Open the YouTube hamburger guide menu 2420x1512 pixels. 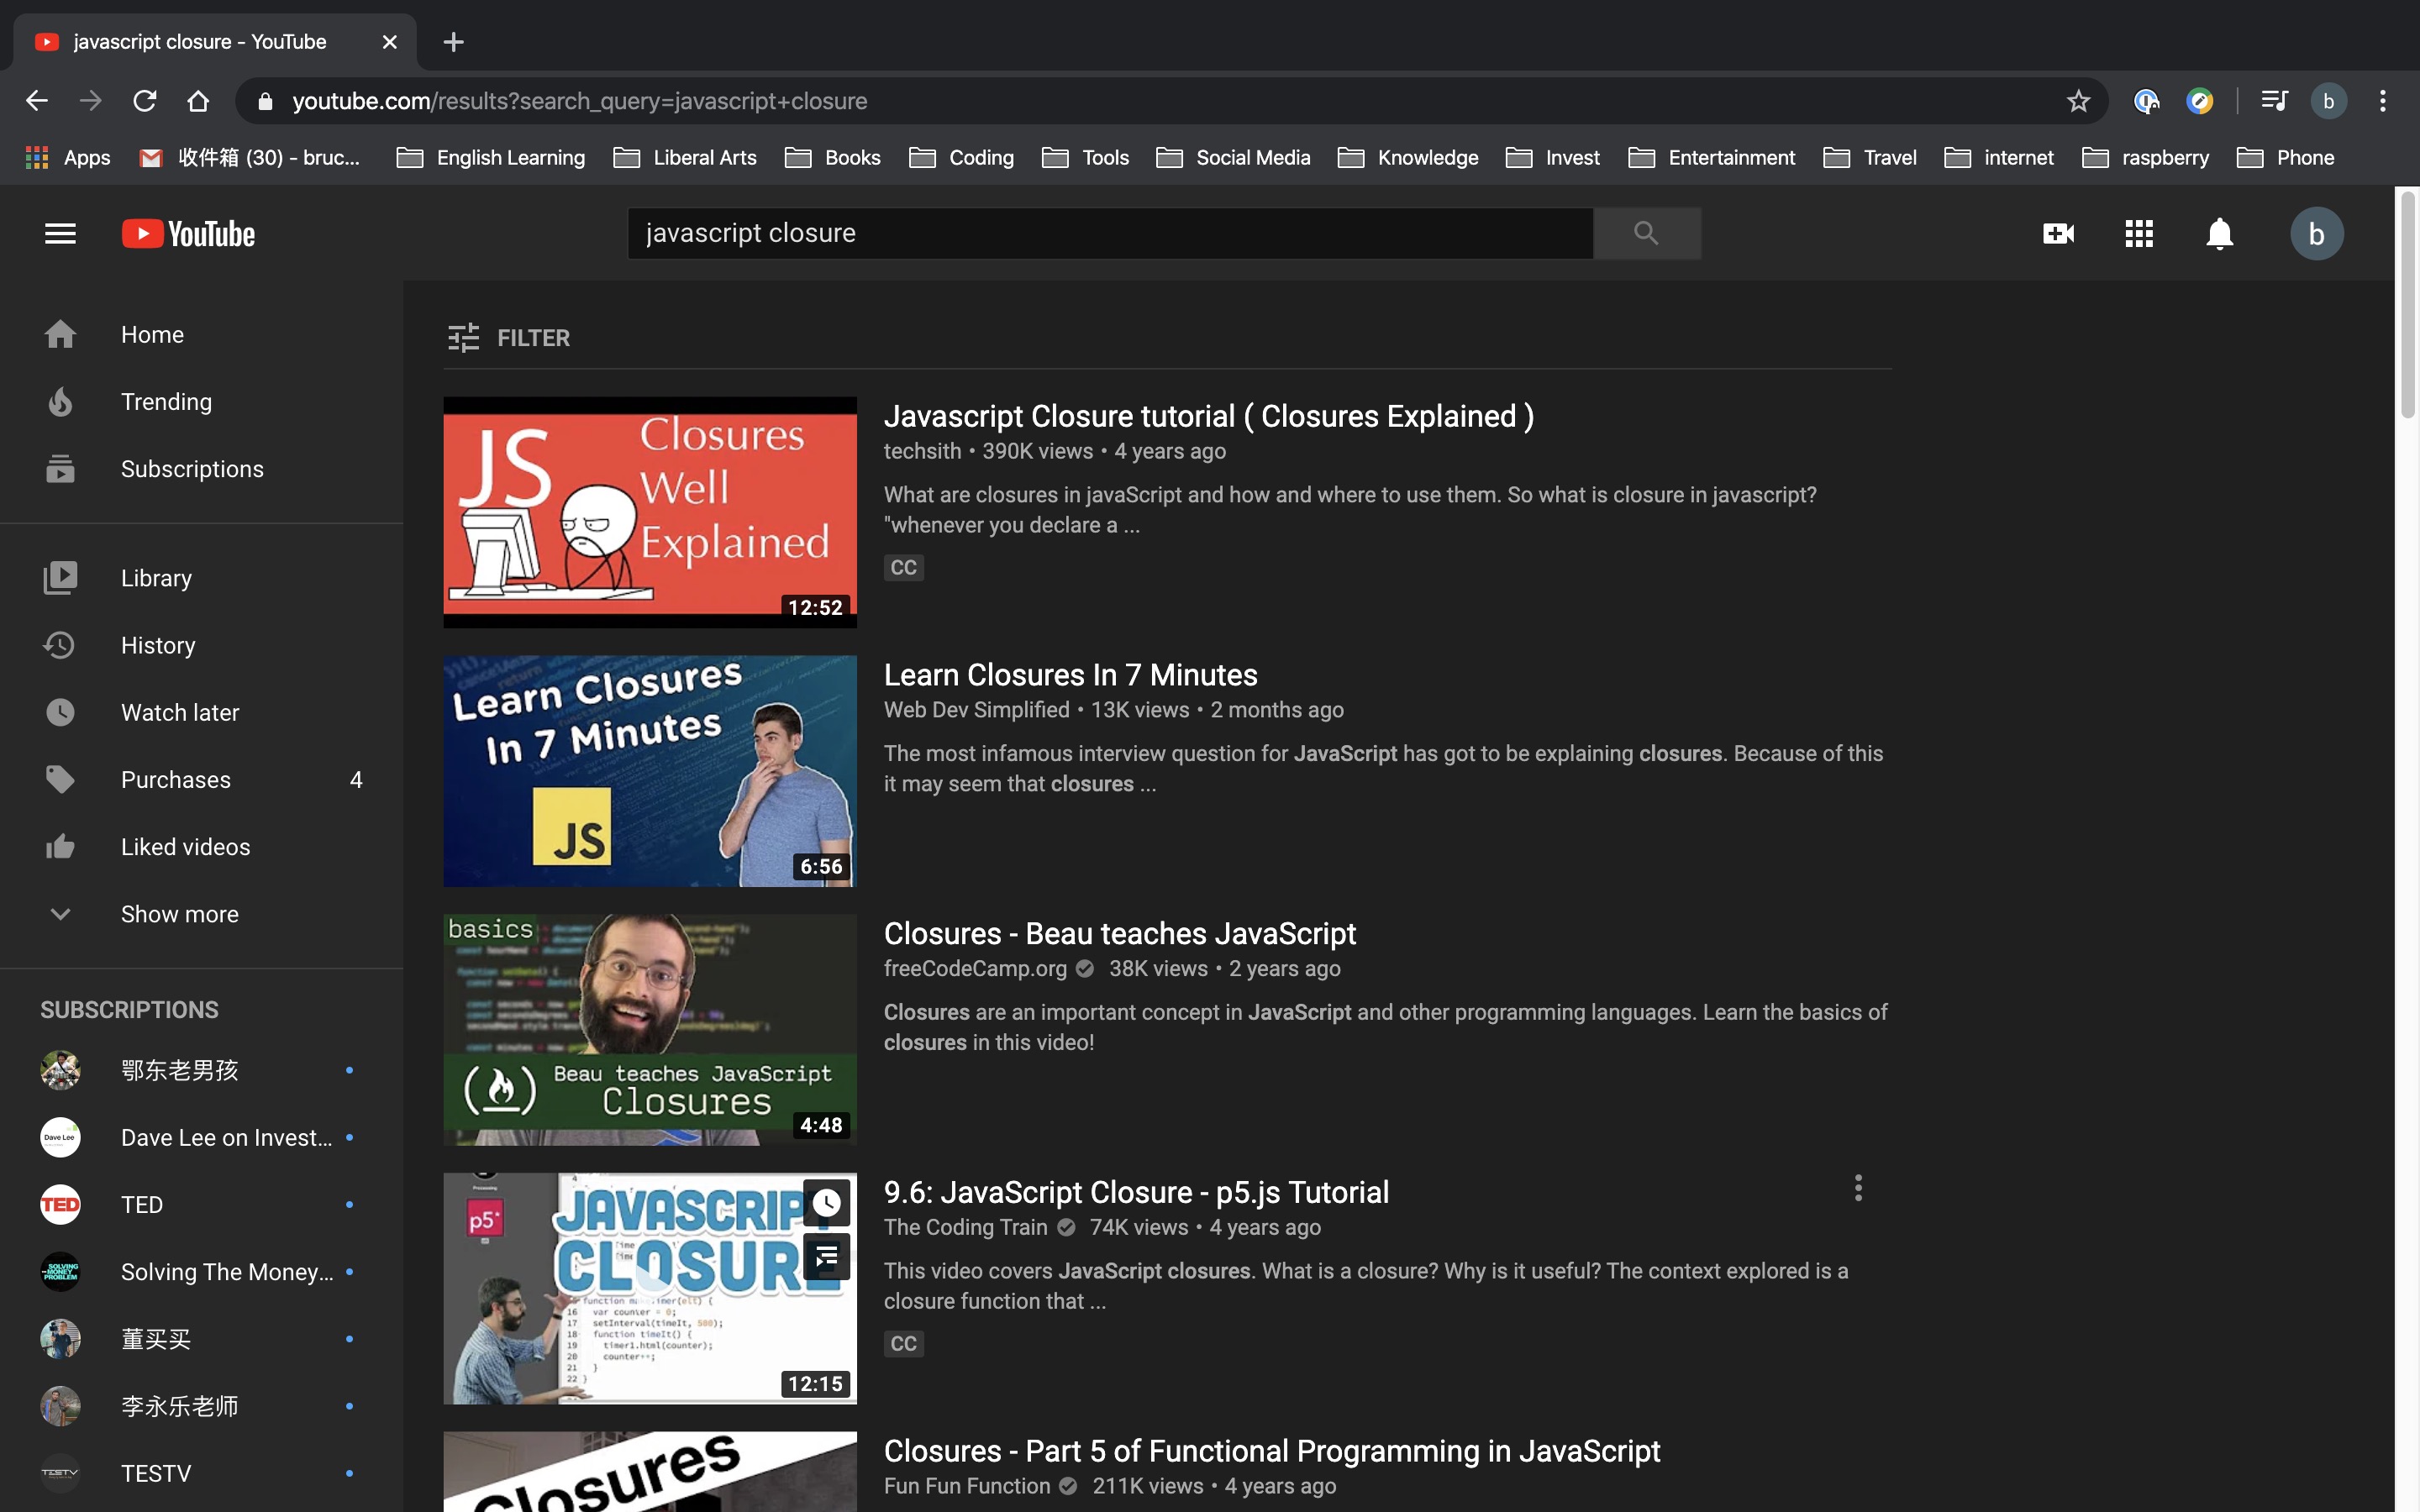60,234
